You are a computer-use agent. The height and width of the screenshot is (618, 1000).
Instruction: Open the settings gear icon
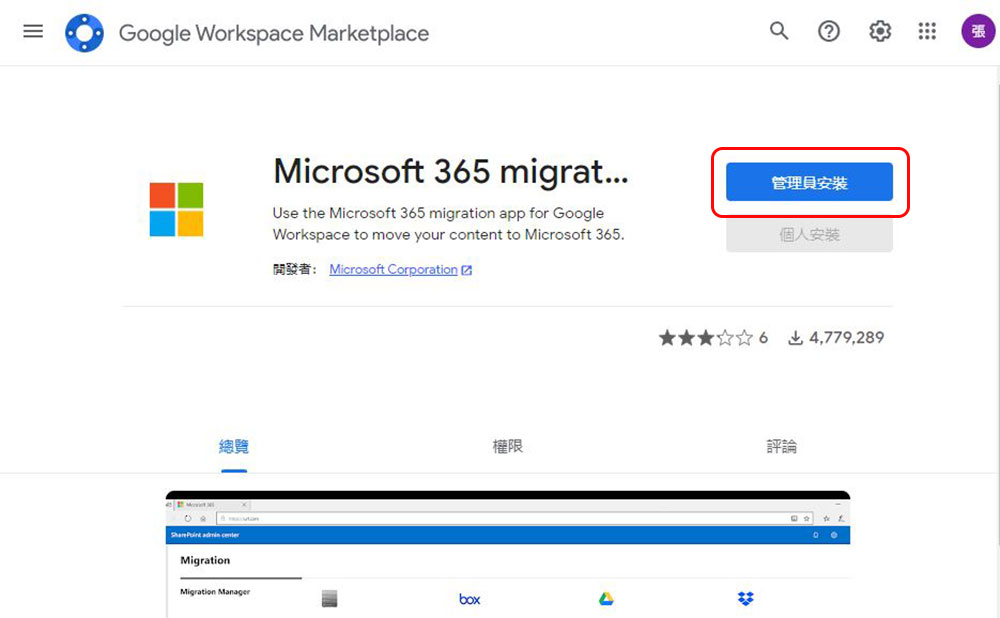pyautogui.click(x=879, y=31)
